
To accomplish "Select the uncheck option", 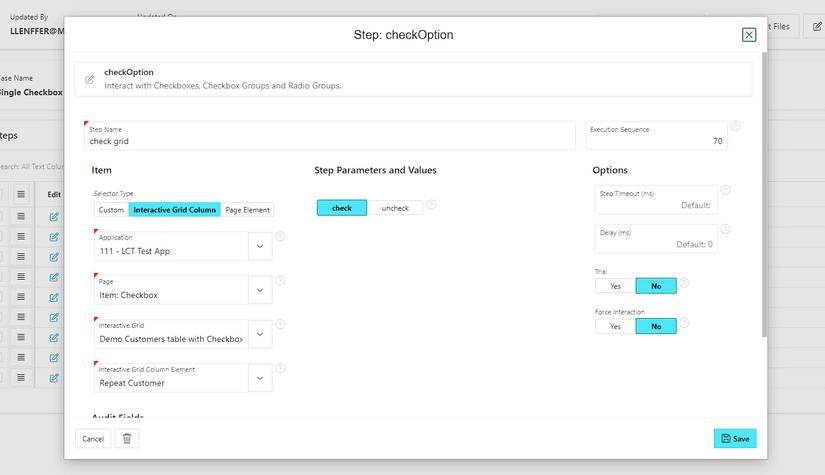I will (x=395, y=208).
